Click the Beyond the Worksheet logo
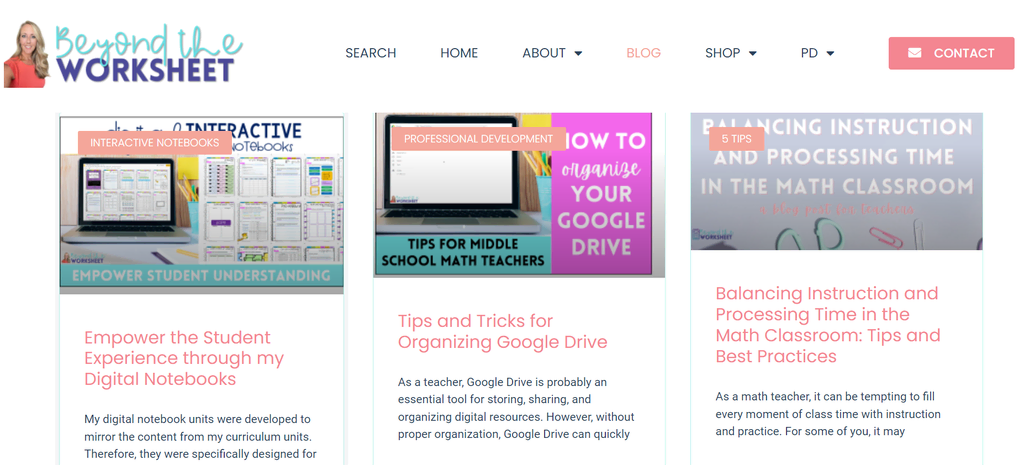The height and width of the screenshot is (465, 1024). coord(145,55)
